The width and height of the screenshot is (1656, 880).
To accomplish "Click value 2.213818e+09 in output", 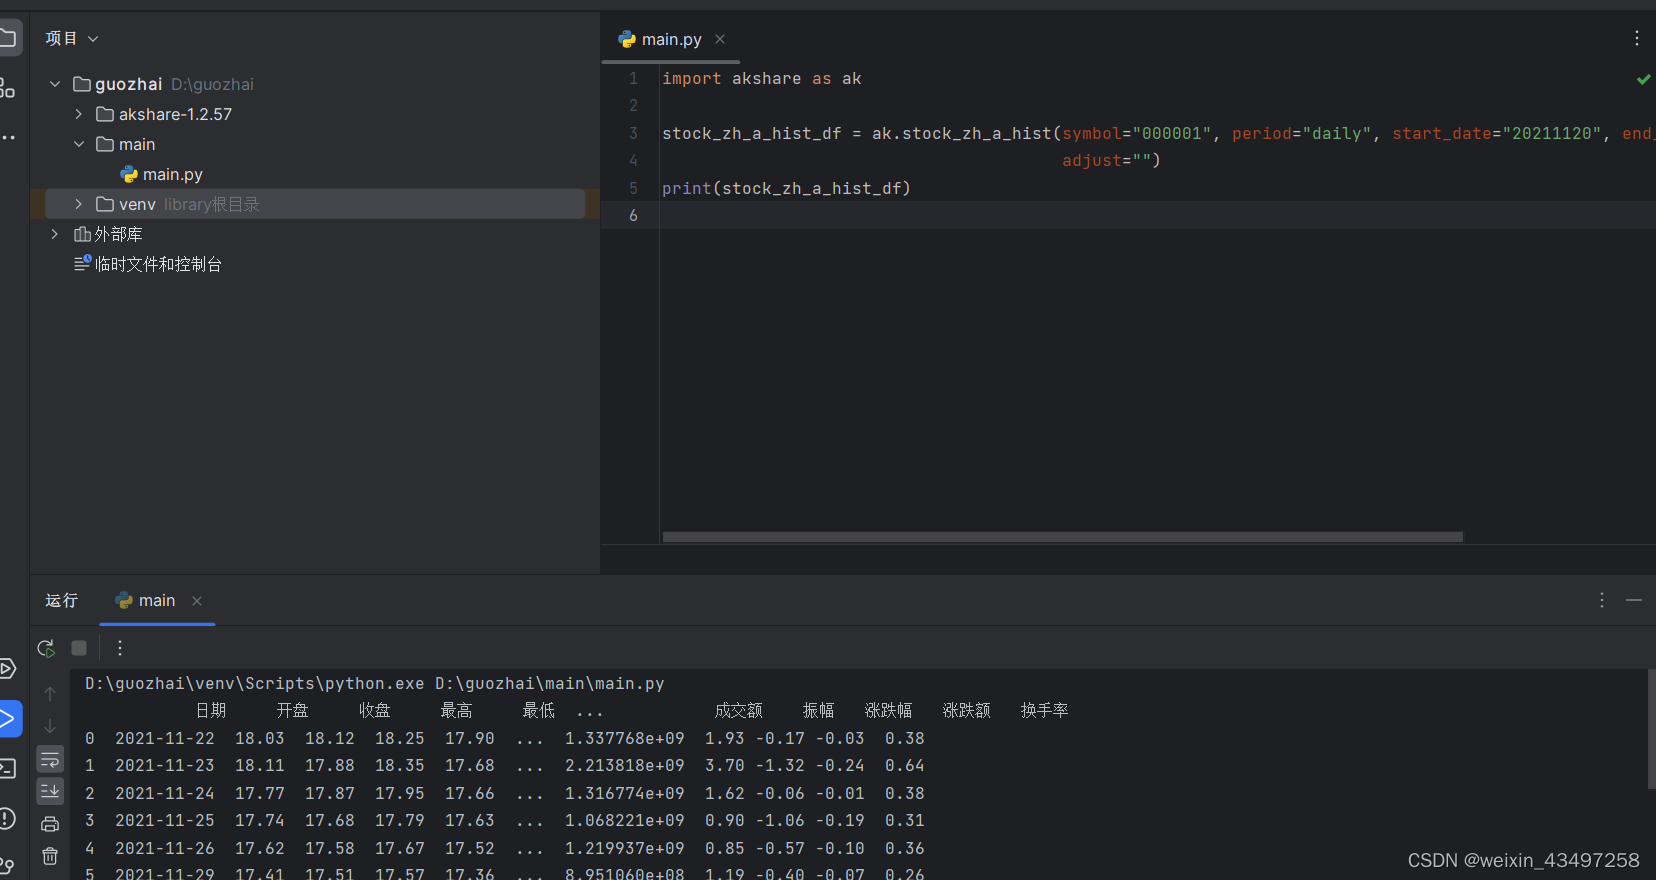I will (x=625, y=765).
